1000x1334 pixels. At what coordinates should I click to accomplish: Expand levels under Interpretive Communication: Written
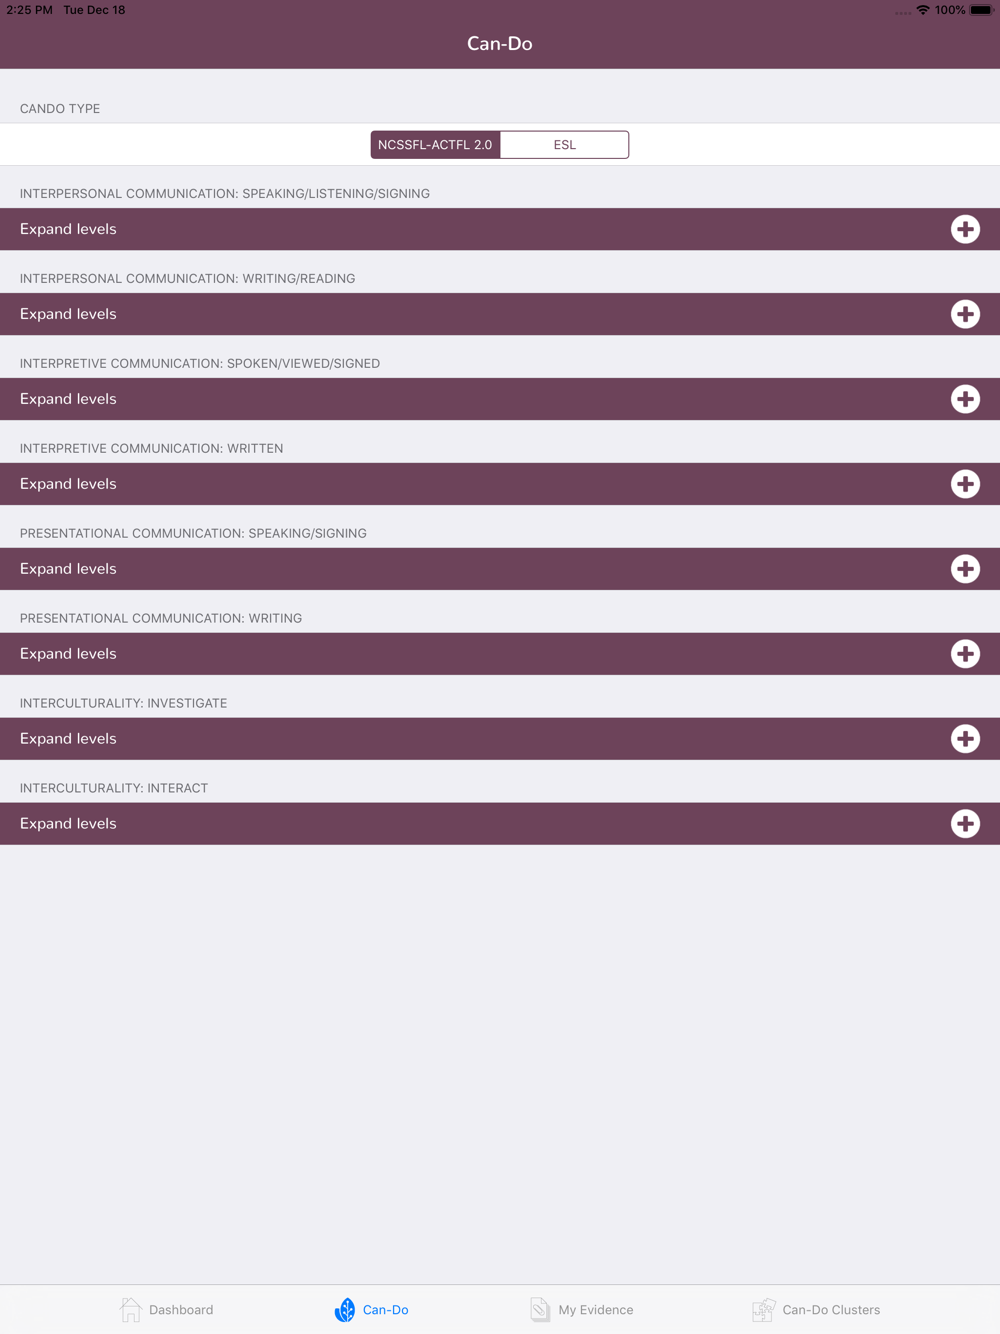(500, 484)
